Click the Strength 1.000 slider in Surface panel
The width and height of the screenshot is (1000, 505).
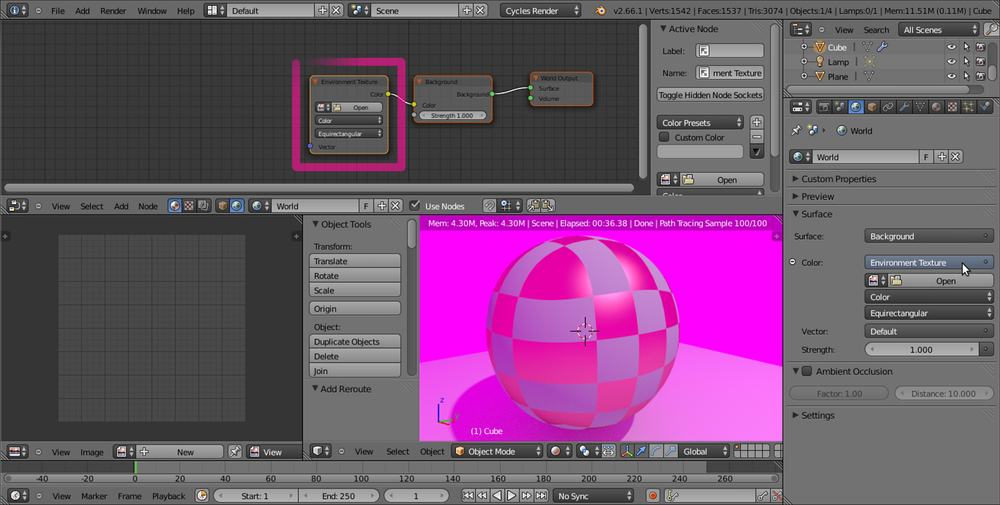[921, 350]
